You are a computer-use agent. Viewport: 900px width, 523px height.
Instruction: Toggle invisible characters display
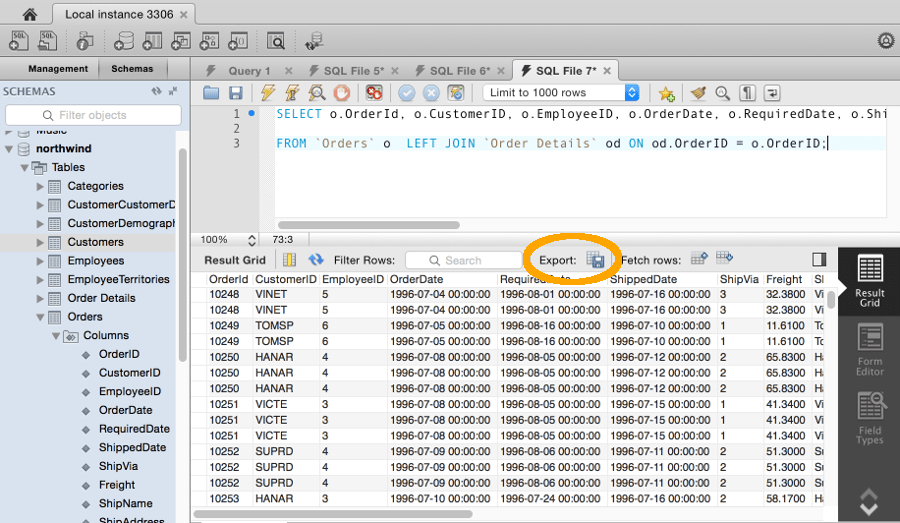click(747, 92)
